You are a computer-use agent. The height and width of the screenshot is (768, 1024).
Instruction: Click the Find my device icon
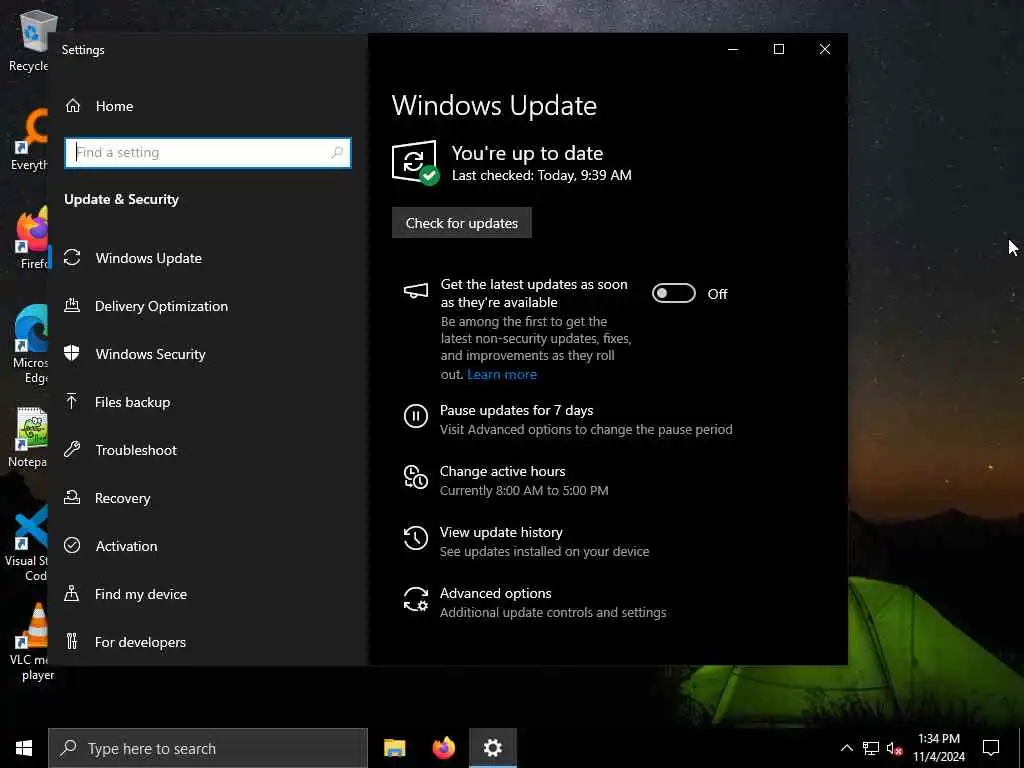click(x=72, y=593)
